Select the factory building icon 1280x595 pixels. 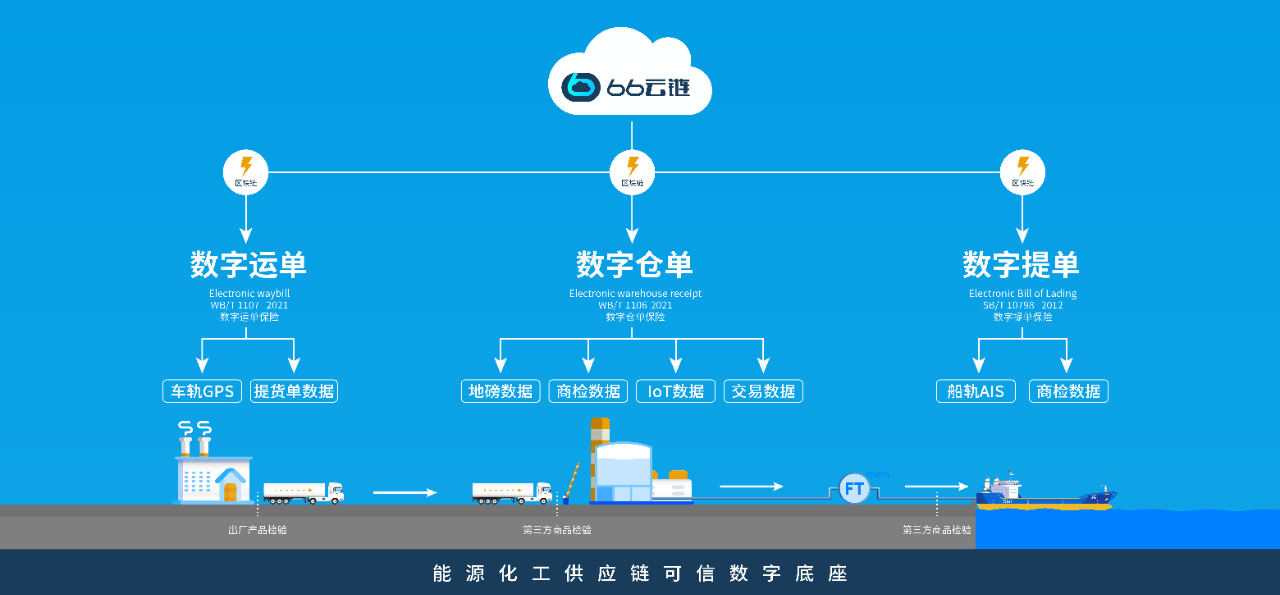(213, 470)
